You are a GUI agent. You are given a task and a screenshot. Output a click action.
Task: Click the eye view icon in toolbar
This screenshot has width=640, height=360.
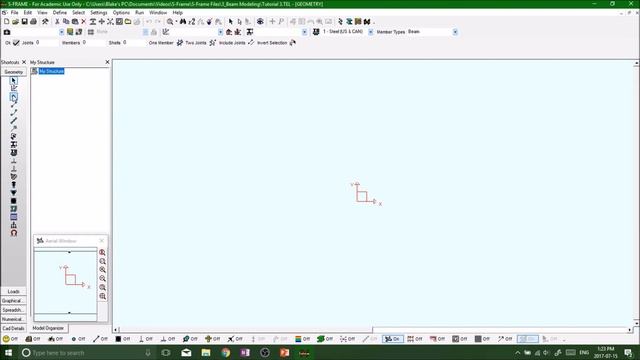(260, 22)
